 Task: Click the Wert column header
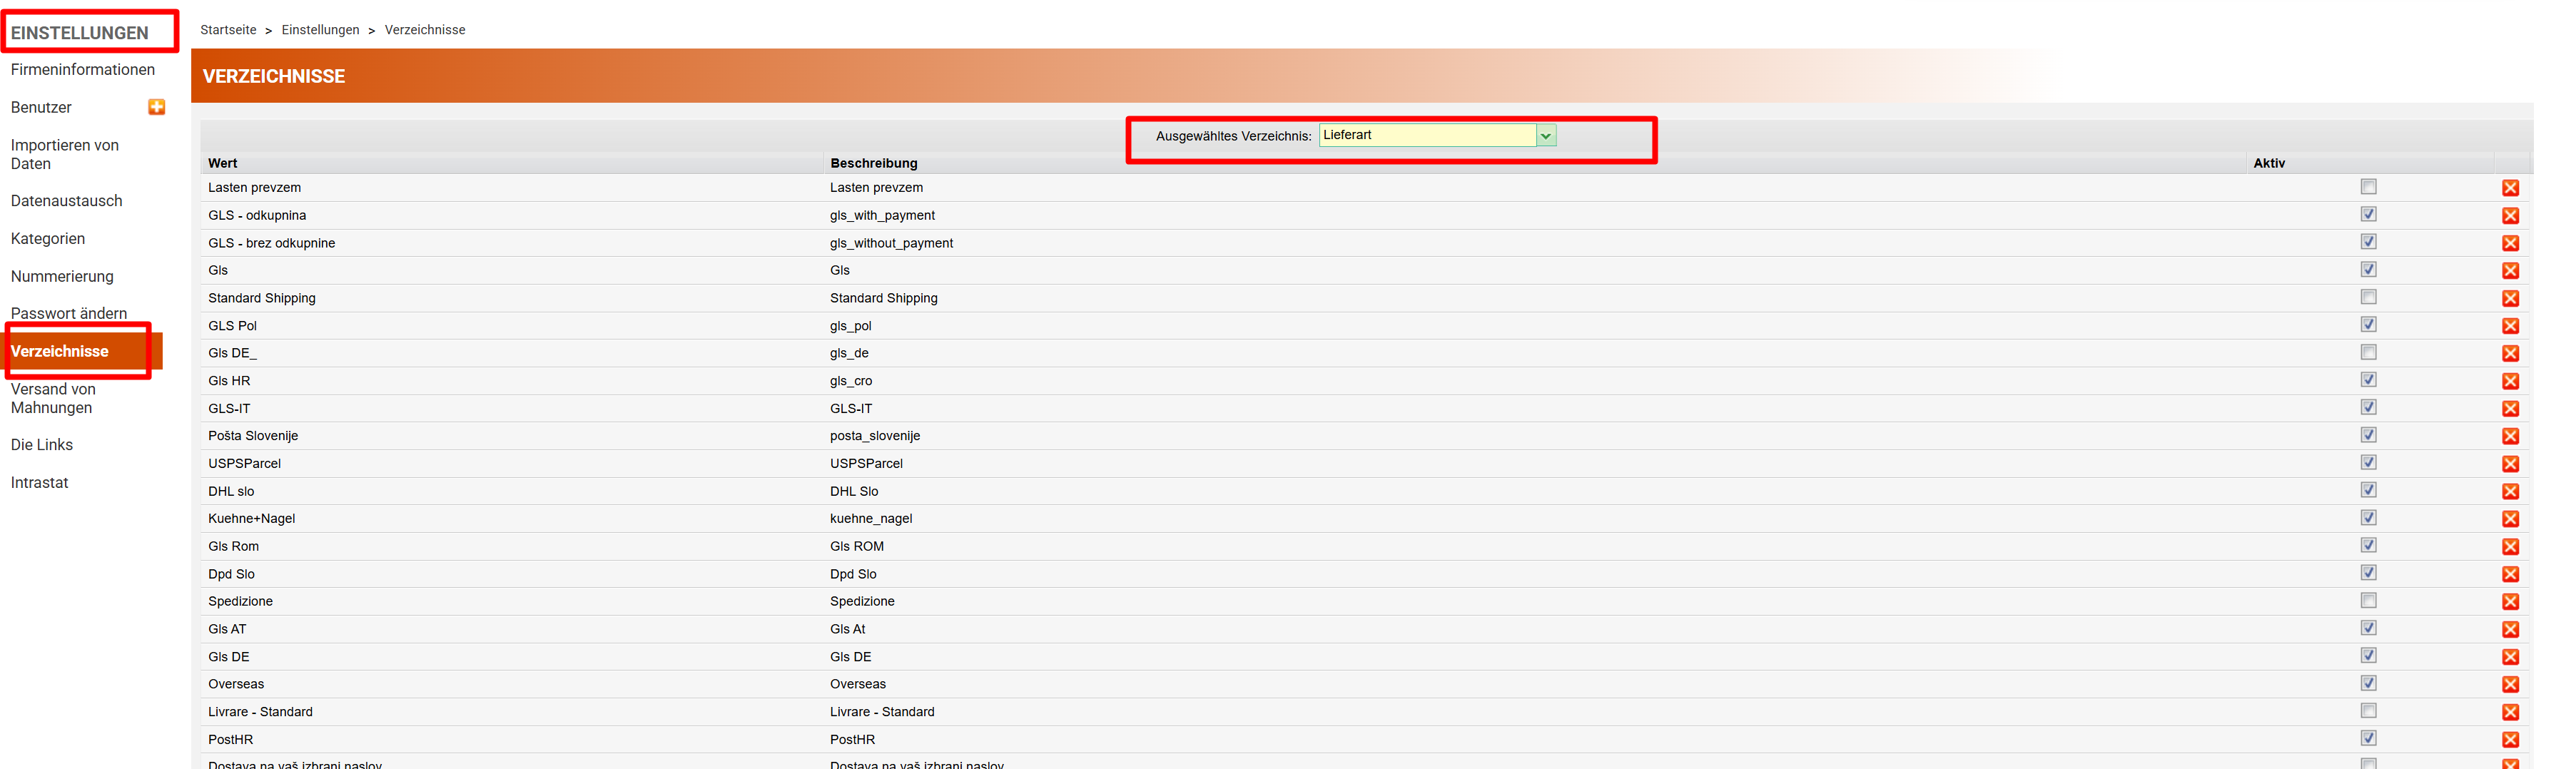pos(223,163)
